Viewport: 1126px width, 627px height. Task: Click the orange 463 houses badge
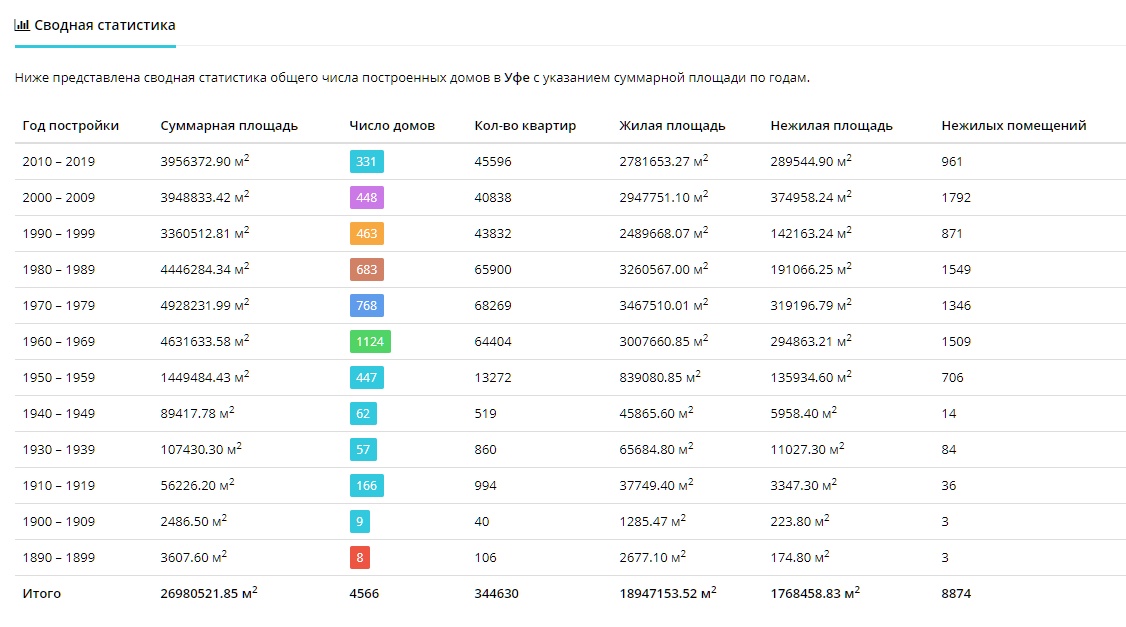tap(366, 233)
